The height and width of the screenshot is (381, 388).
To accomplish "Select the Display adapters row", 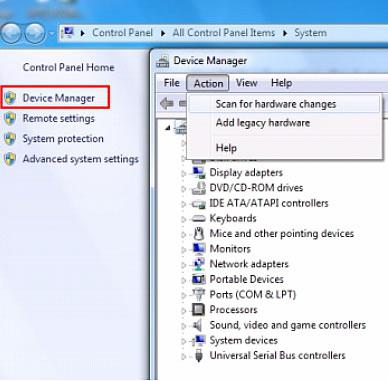I will pyautogui.click(x=246, y=173).
